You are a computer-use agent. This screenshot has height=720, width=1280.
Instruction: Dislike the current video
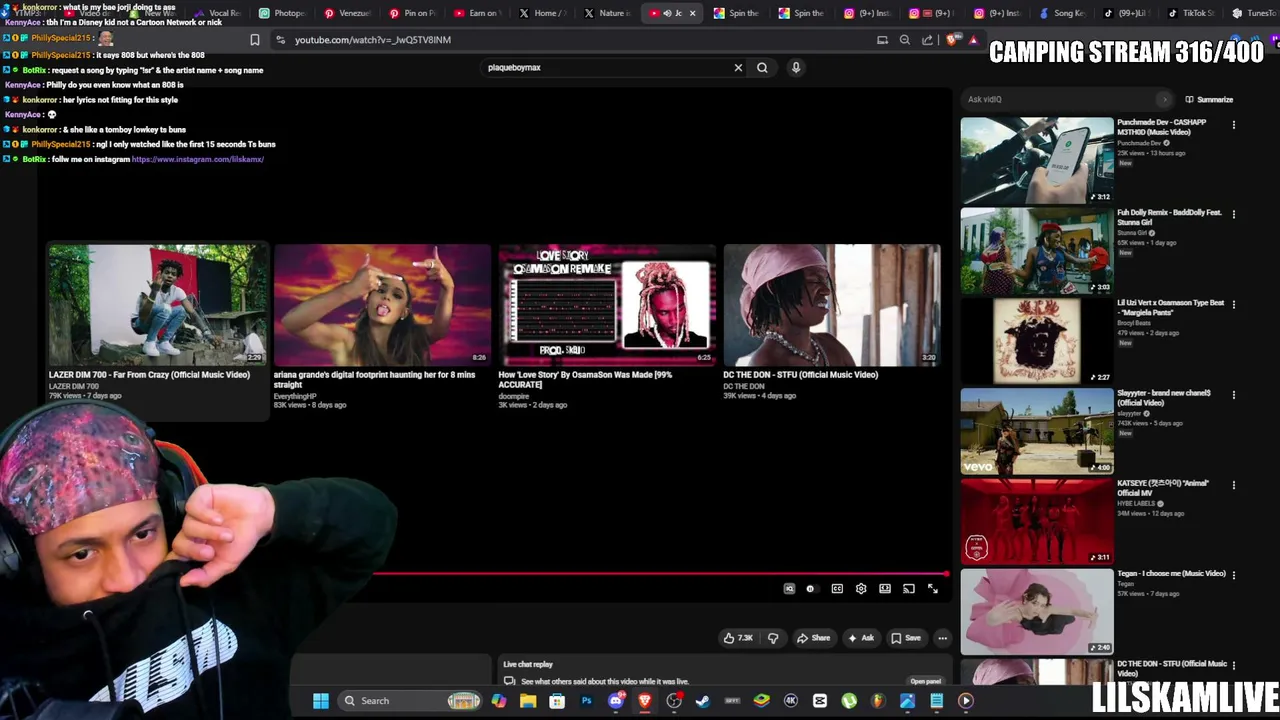[773, 638]
